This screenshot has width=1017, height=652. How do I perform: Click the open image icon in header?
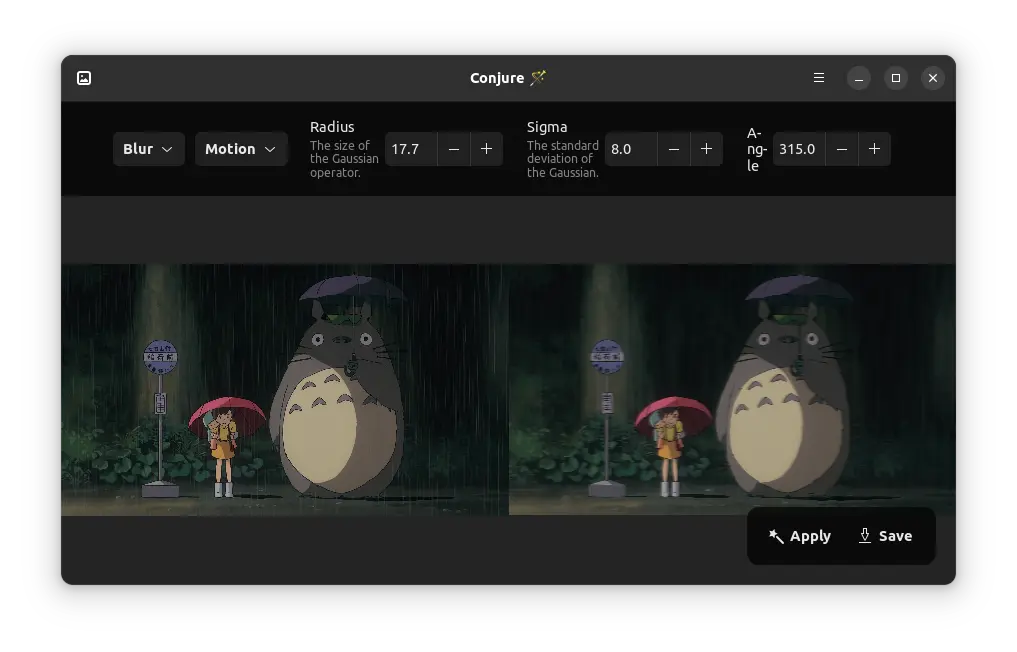click(84, 78)
